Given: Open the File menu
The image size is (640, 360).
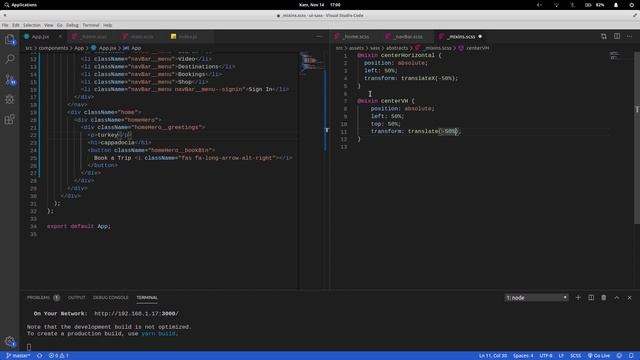Looking at the screenshot, I should pos(5,25).
